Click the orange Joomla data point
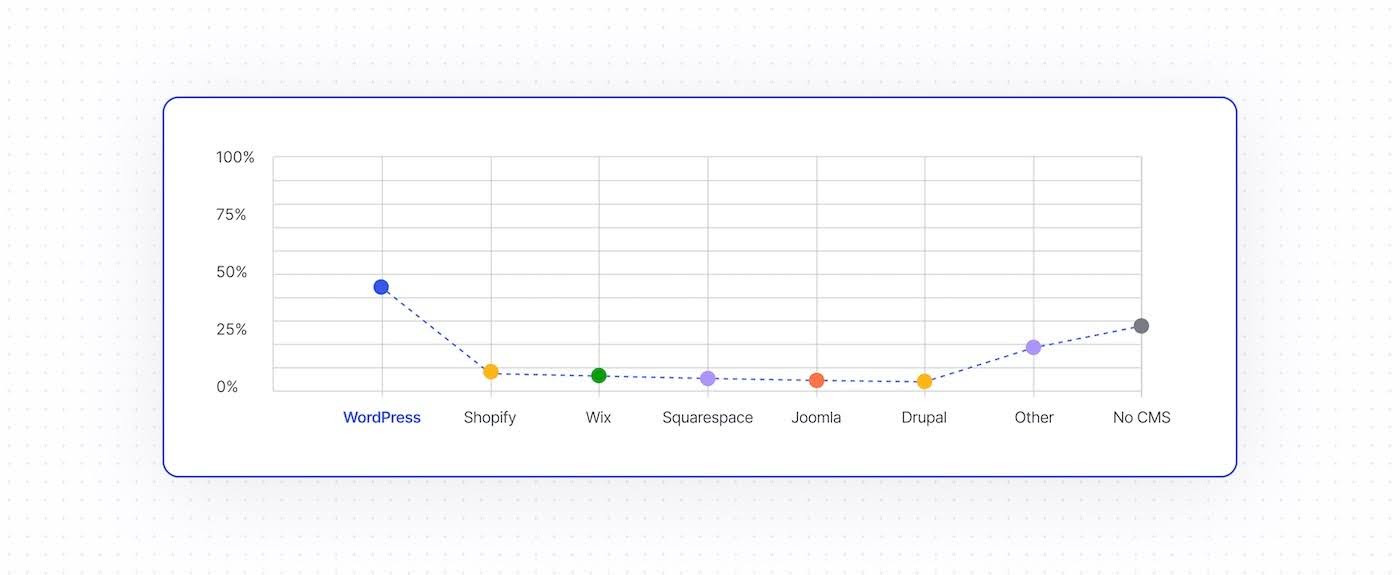This screenshot has width=1400, height=575. point(817,380)
